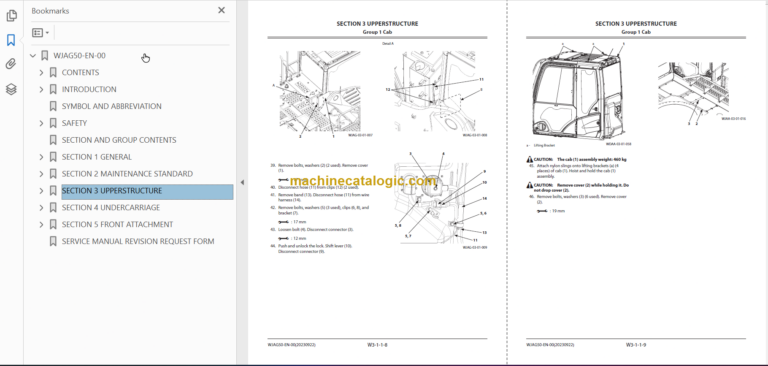Click bookmark icon beside CONTENTS

(x=53, y=73)
